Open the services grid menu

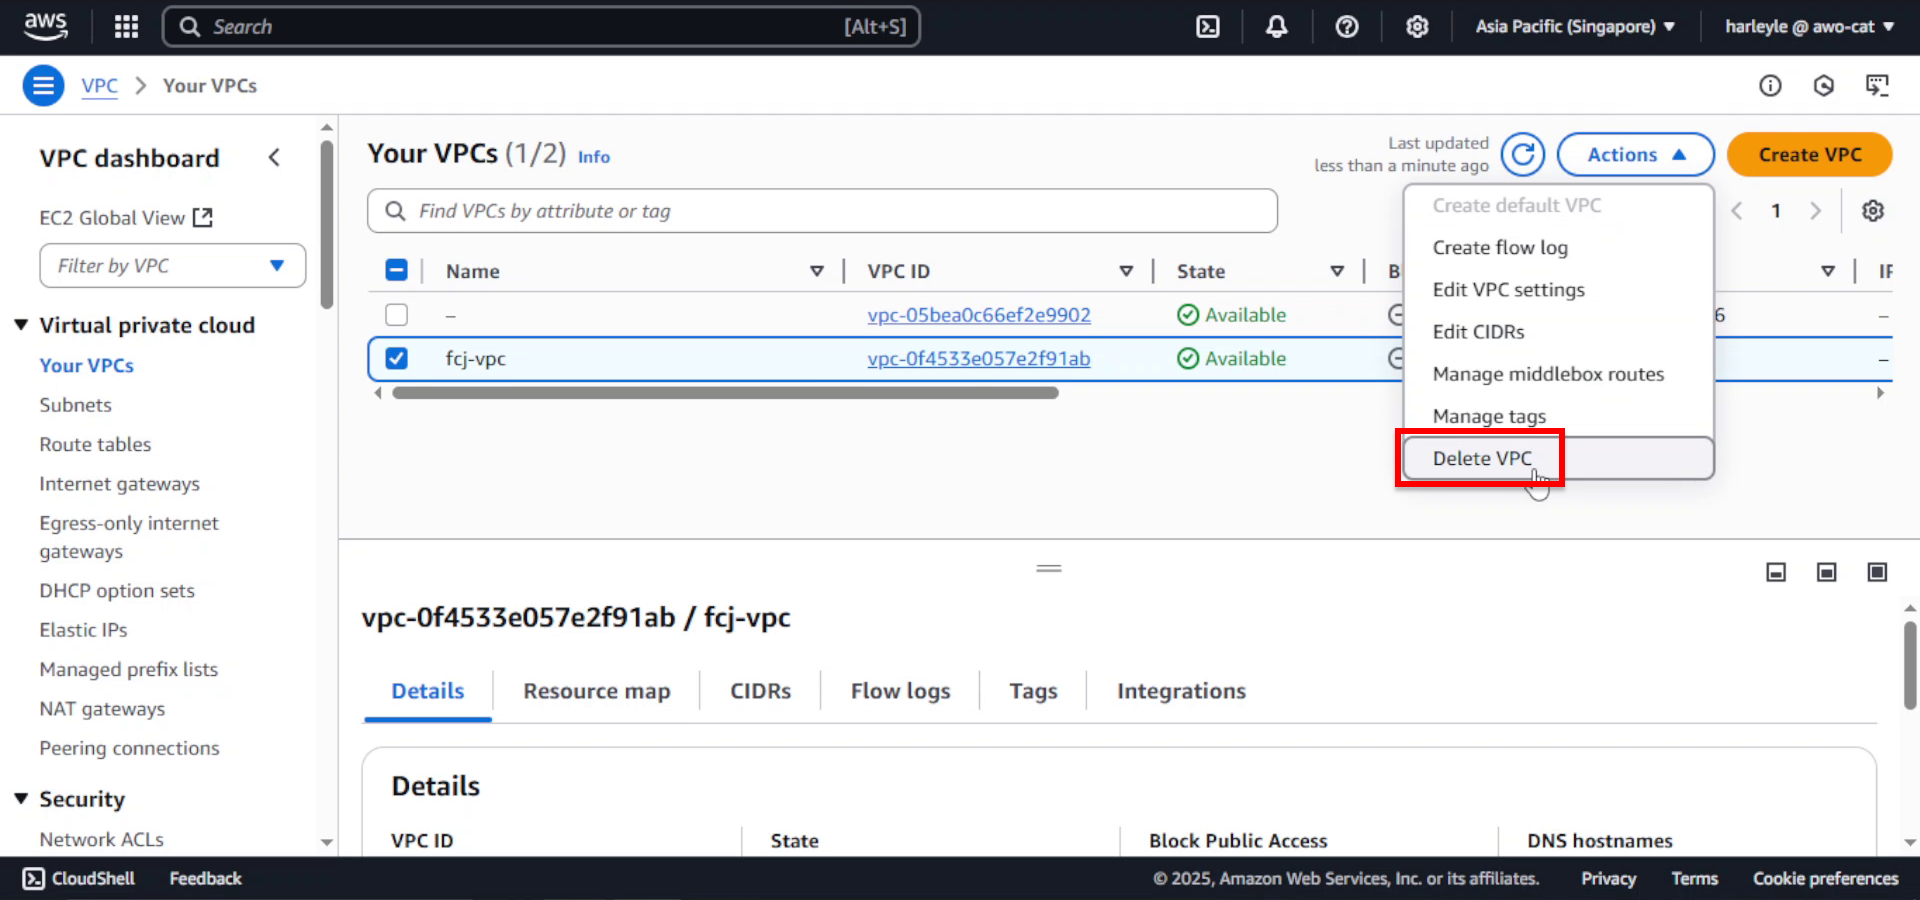click(x=126, y=27)
